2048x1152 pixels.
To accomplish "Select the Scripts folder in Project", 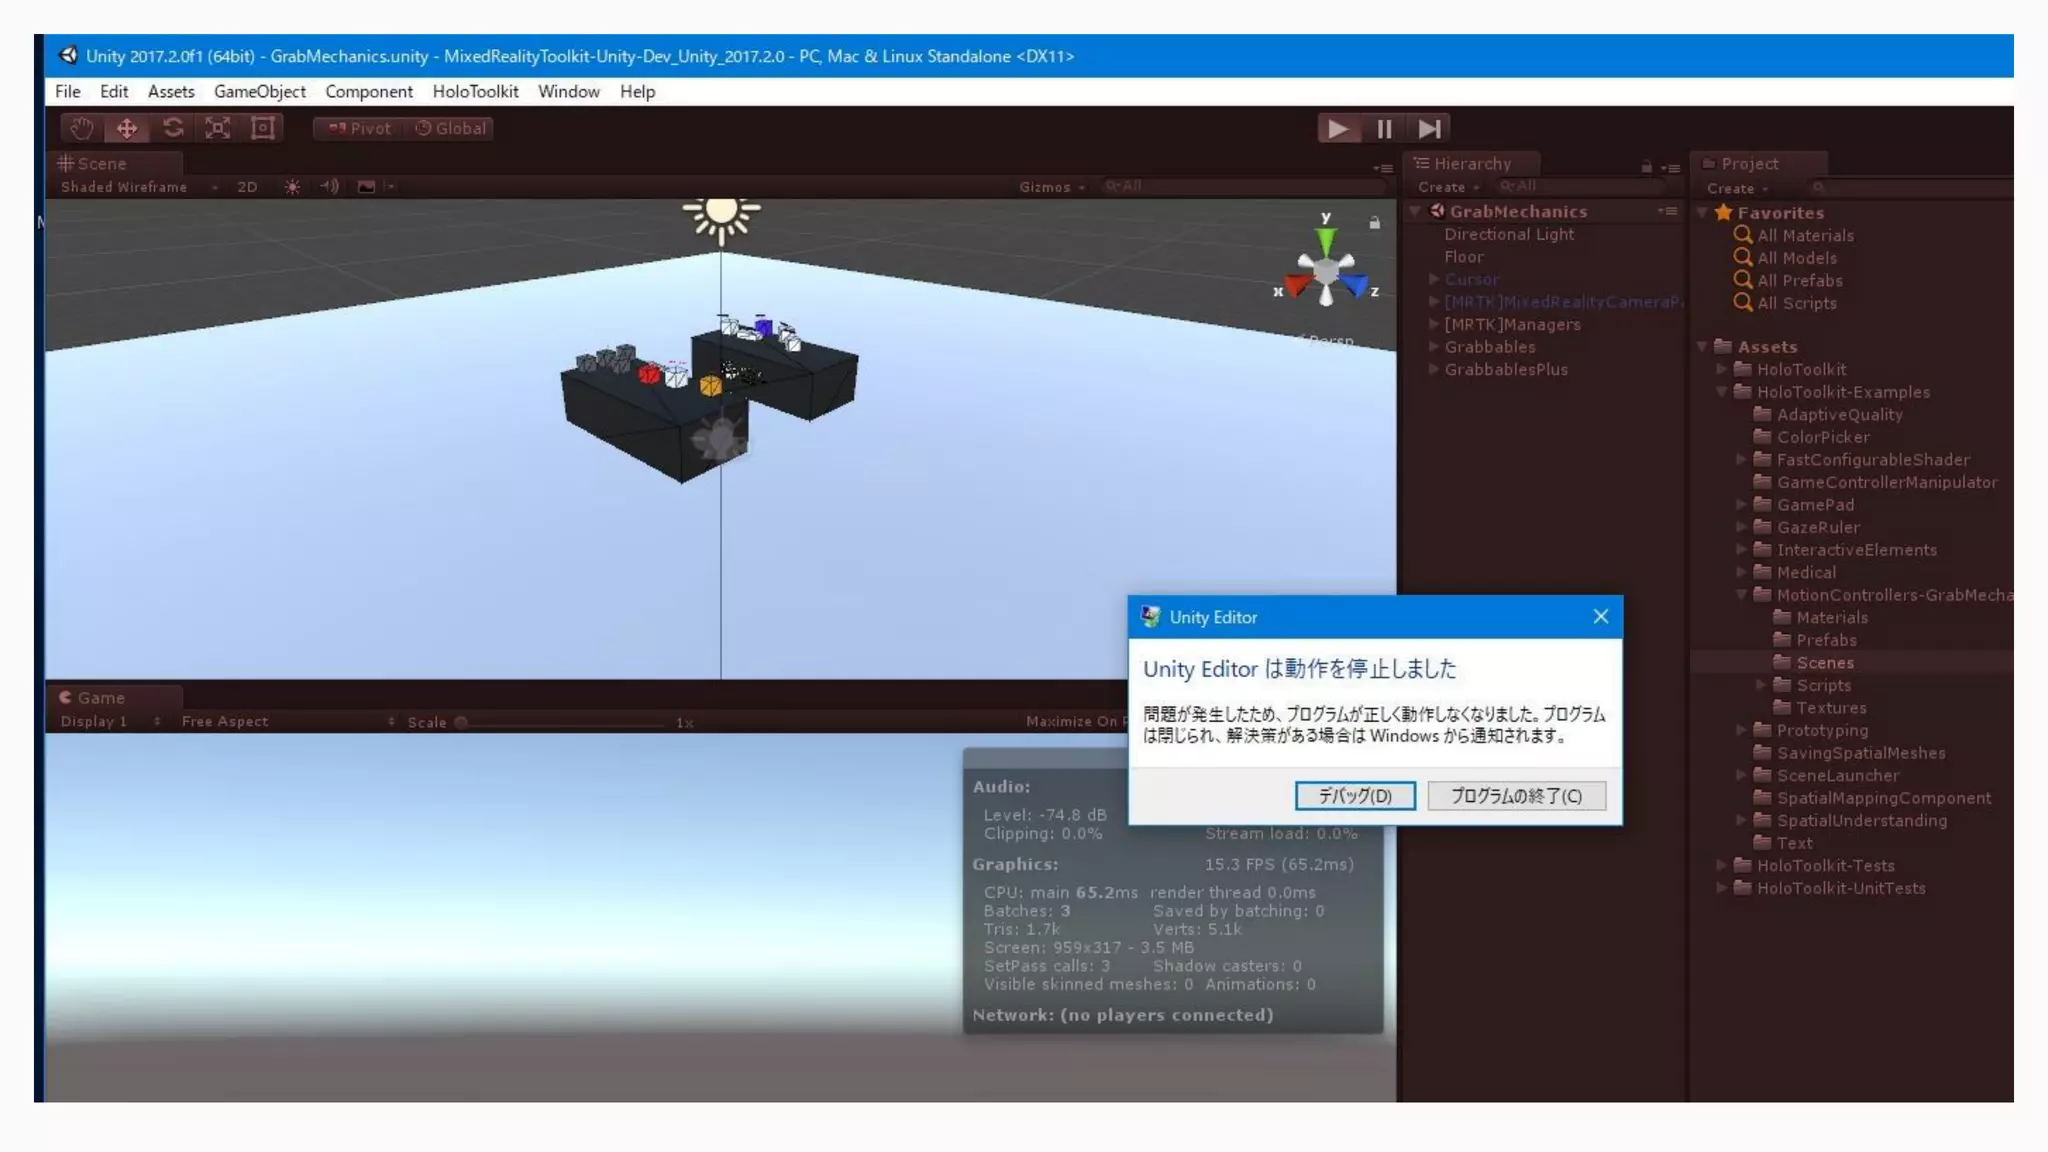I will (x=1823, y=686).
